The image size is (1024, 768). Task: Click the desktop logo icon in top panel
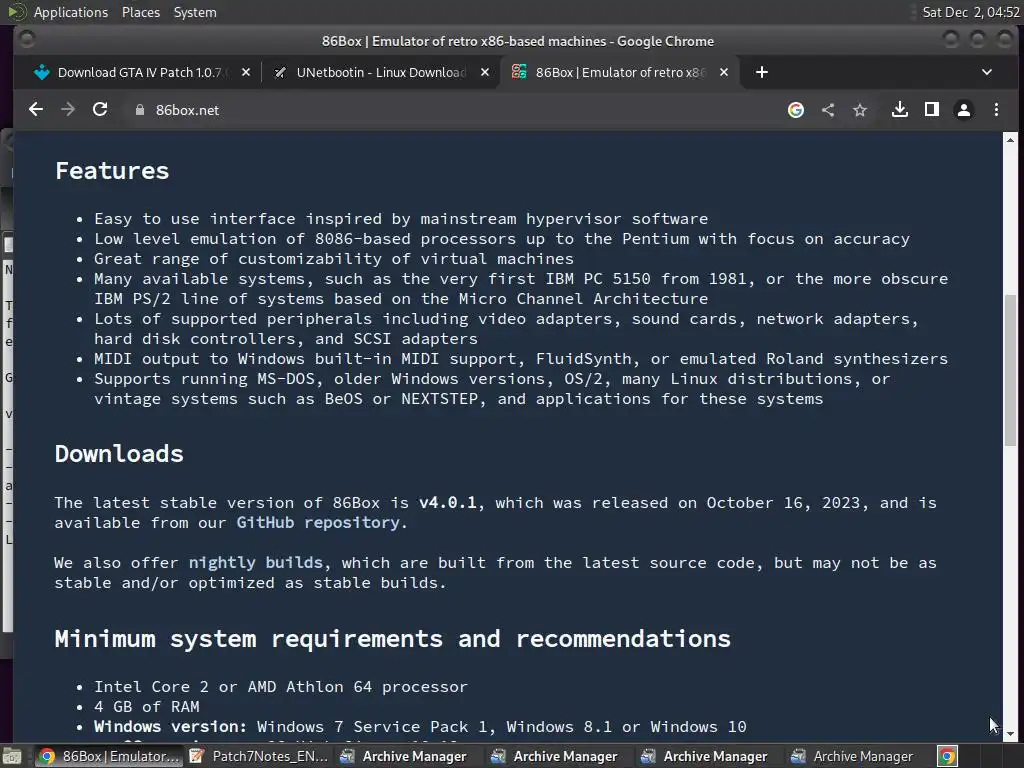point(17,12)
